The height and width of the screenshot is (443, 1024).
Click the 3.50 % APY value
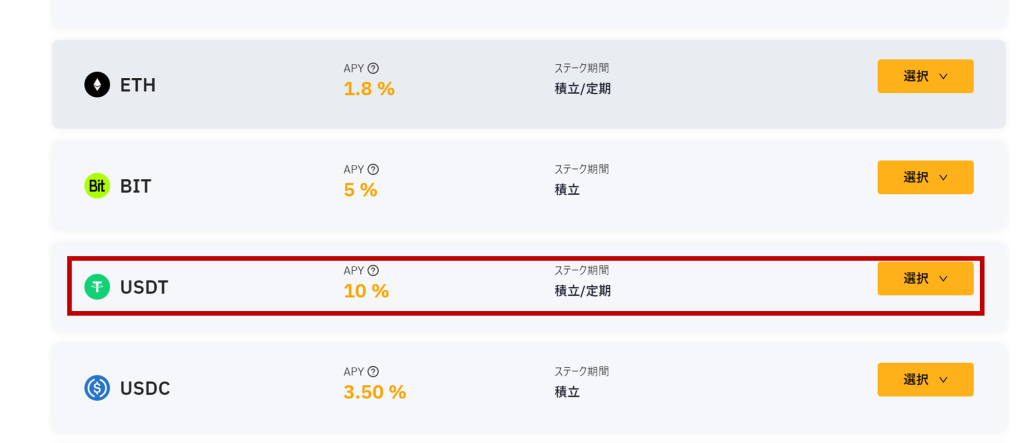(x=375, y=392)
